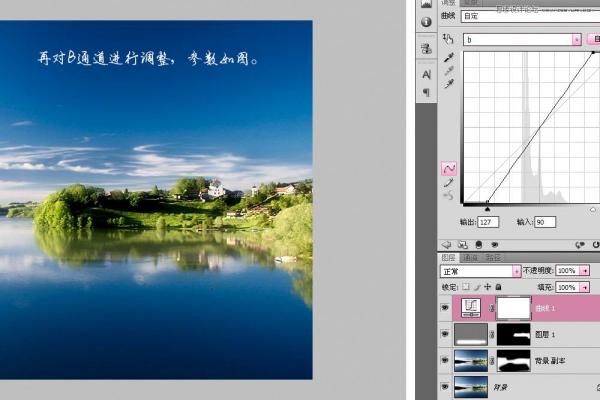
Task: Click the reset adjustment icon
Action: pos(596,245)
